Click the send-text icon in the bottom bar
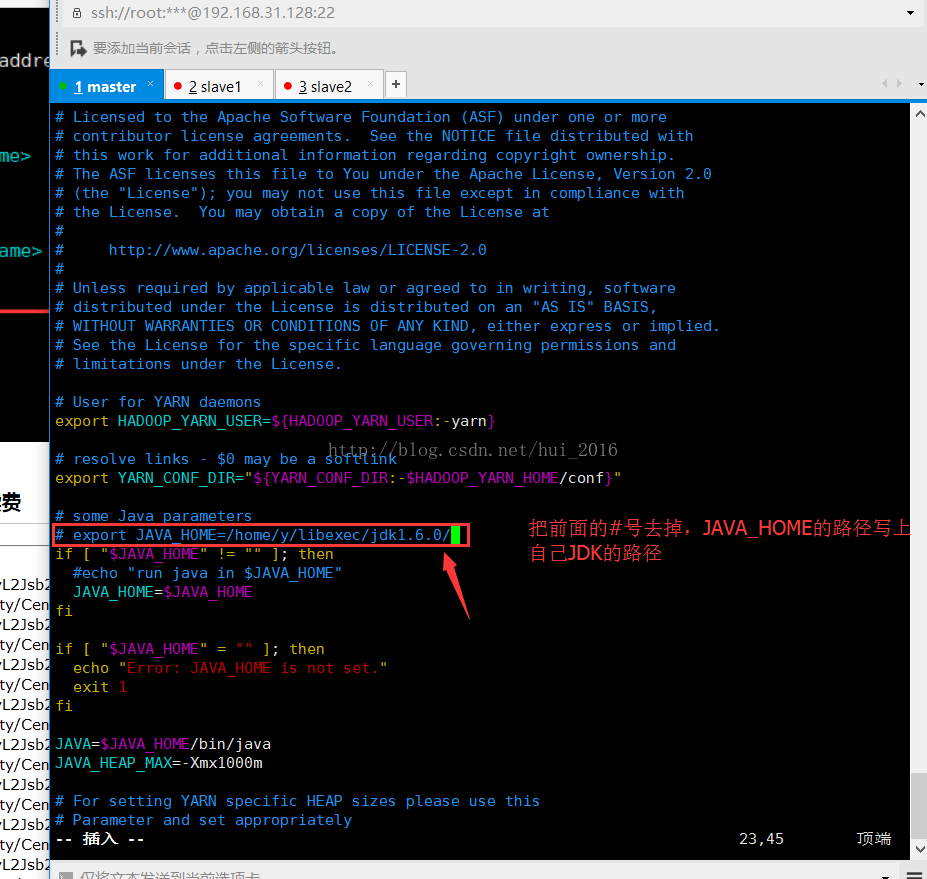927x879 pixels. pyautogui.click(x=66, y=874)
